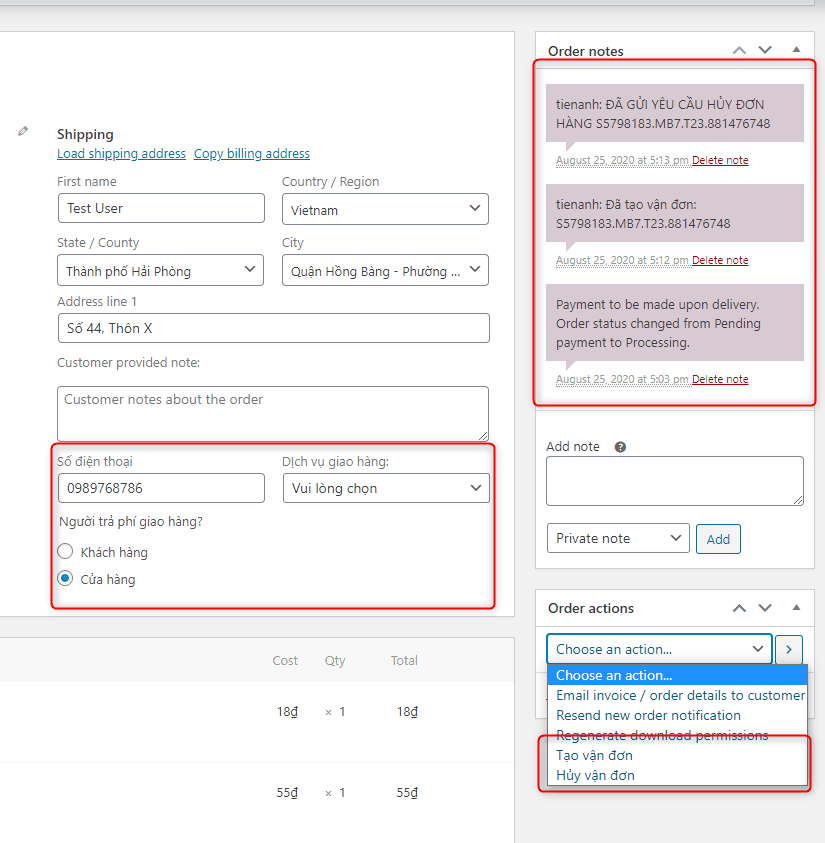
Task: Click the First name input field
Action: [161, 208]
